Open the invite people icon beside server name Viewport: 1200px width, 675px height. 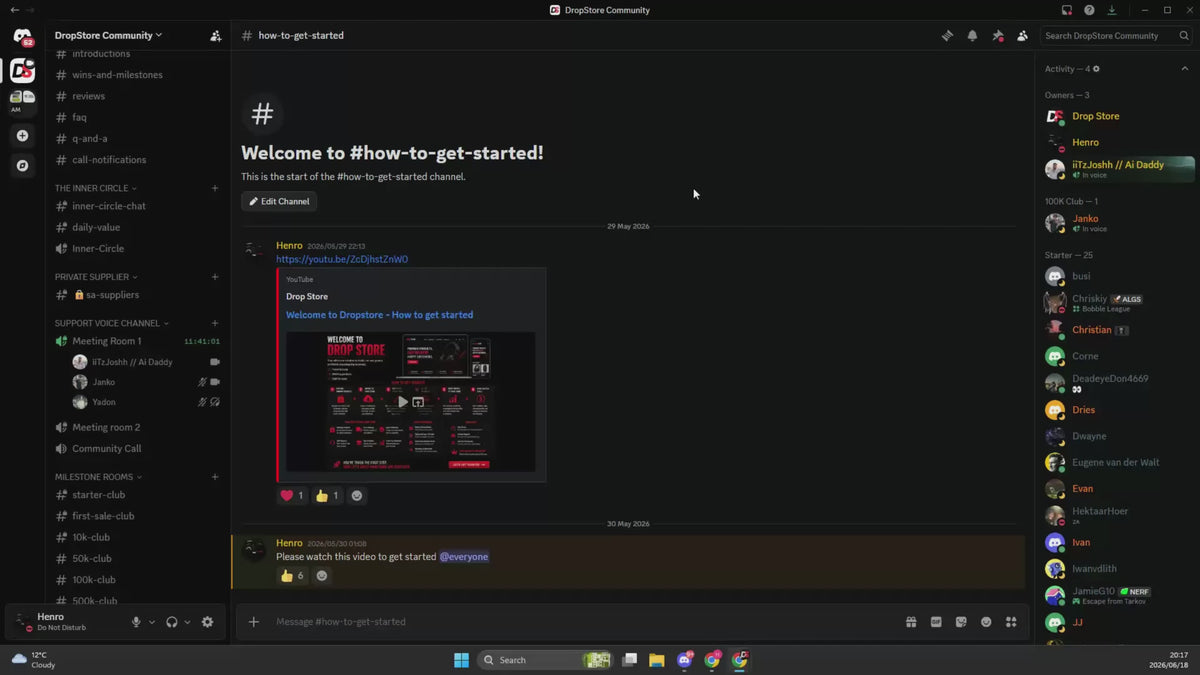215,36
